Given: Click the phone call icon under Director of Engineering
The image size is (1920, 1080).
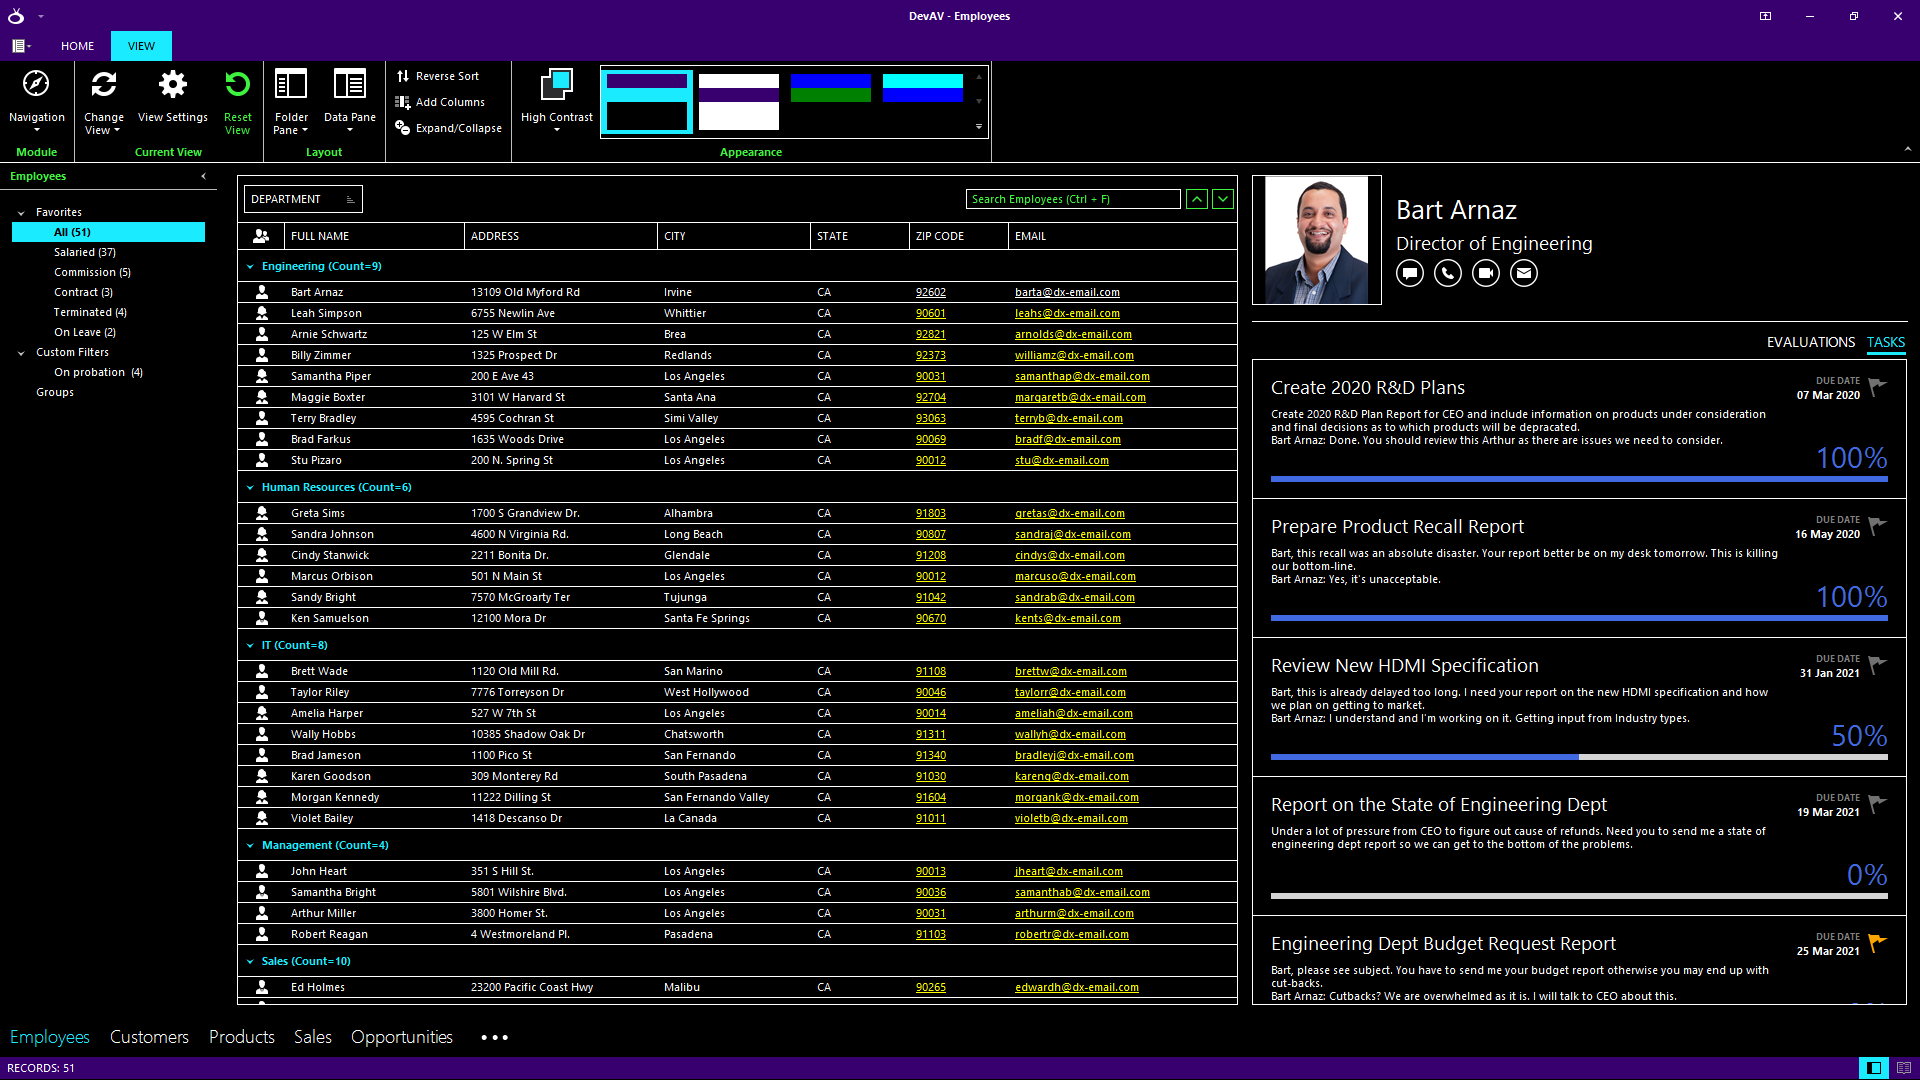Looking at the screenshot, I should (x=1448, y=273).
